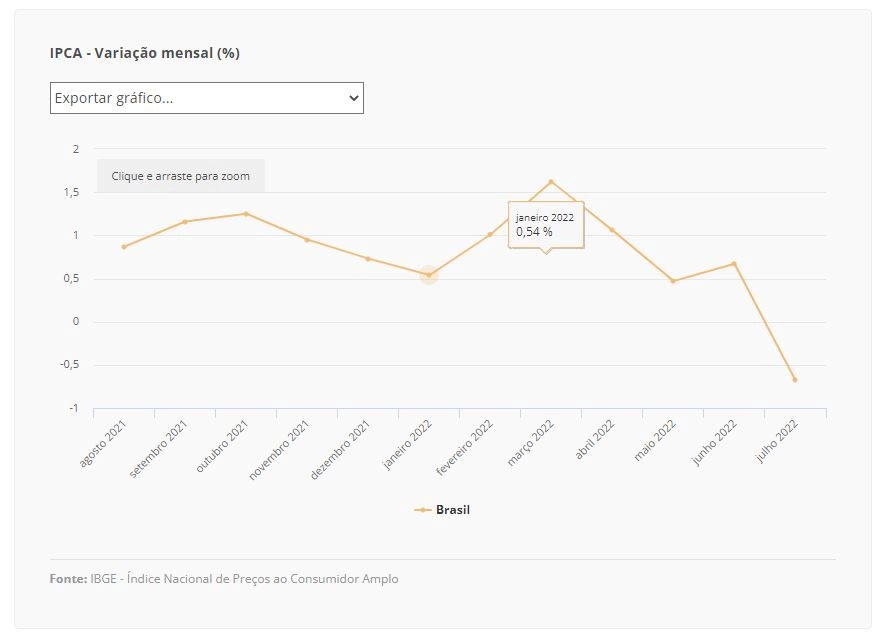Click the 'Clique e arraste para zoom' hint
The image size is (882, 636).
(x=181, y=176)
